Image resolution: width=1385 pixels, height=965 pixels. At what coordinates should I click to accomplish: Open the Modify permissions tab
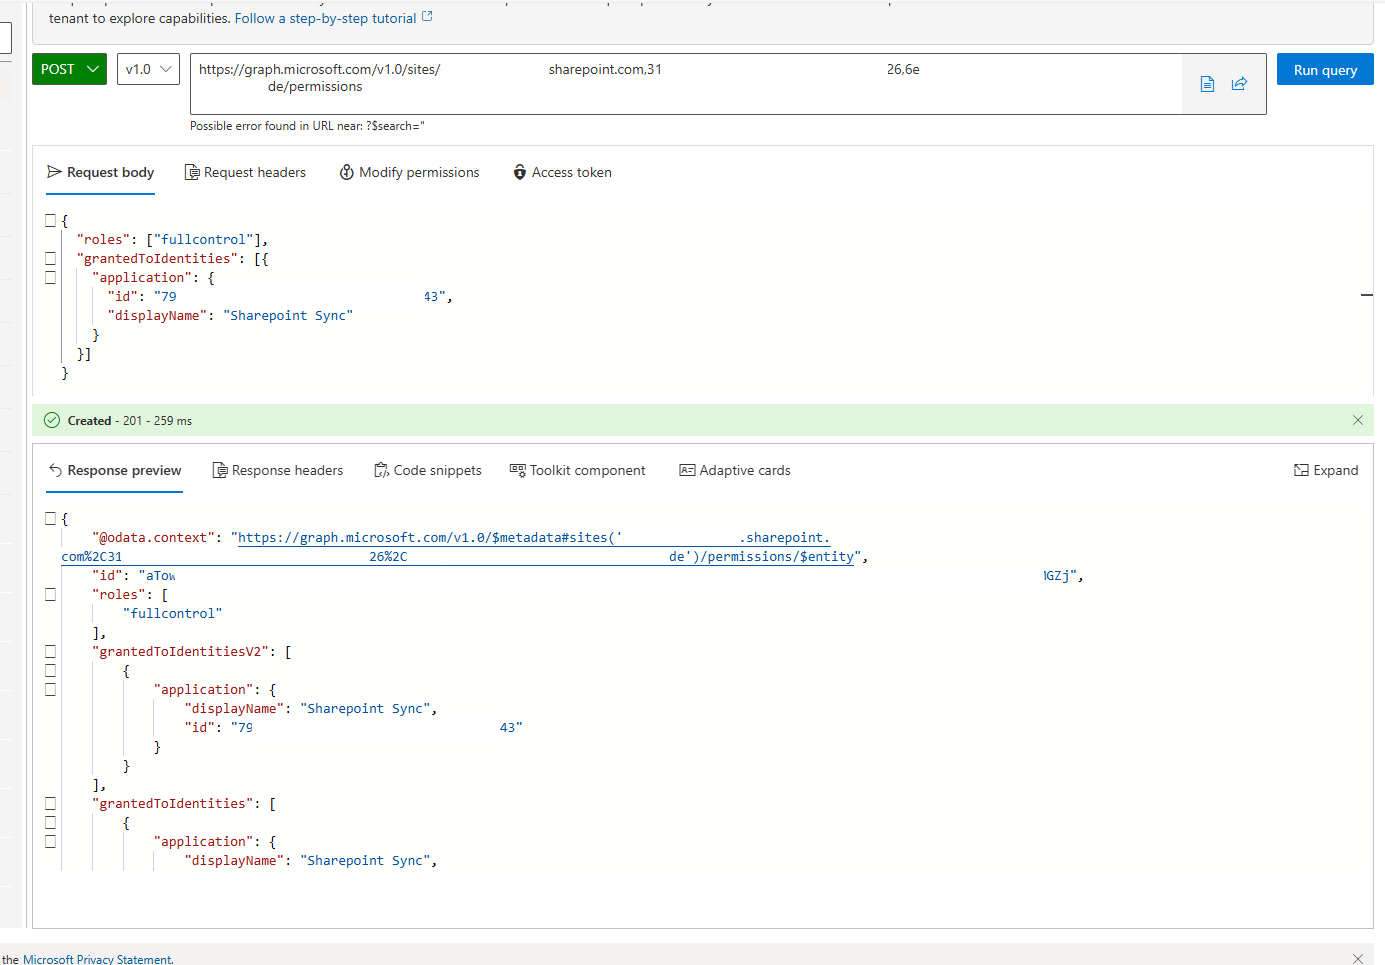pyautogui.click(x=409, y=172)
